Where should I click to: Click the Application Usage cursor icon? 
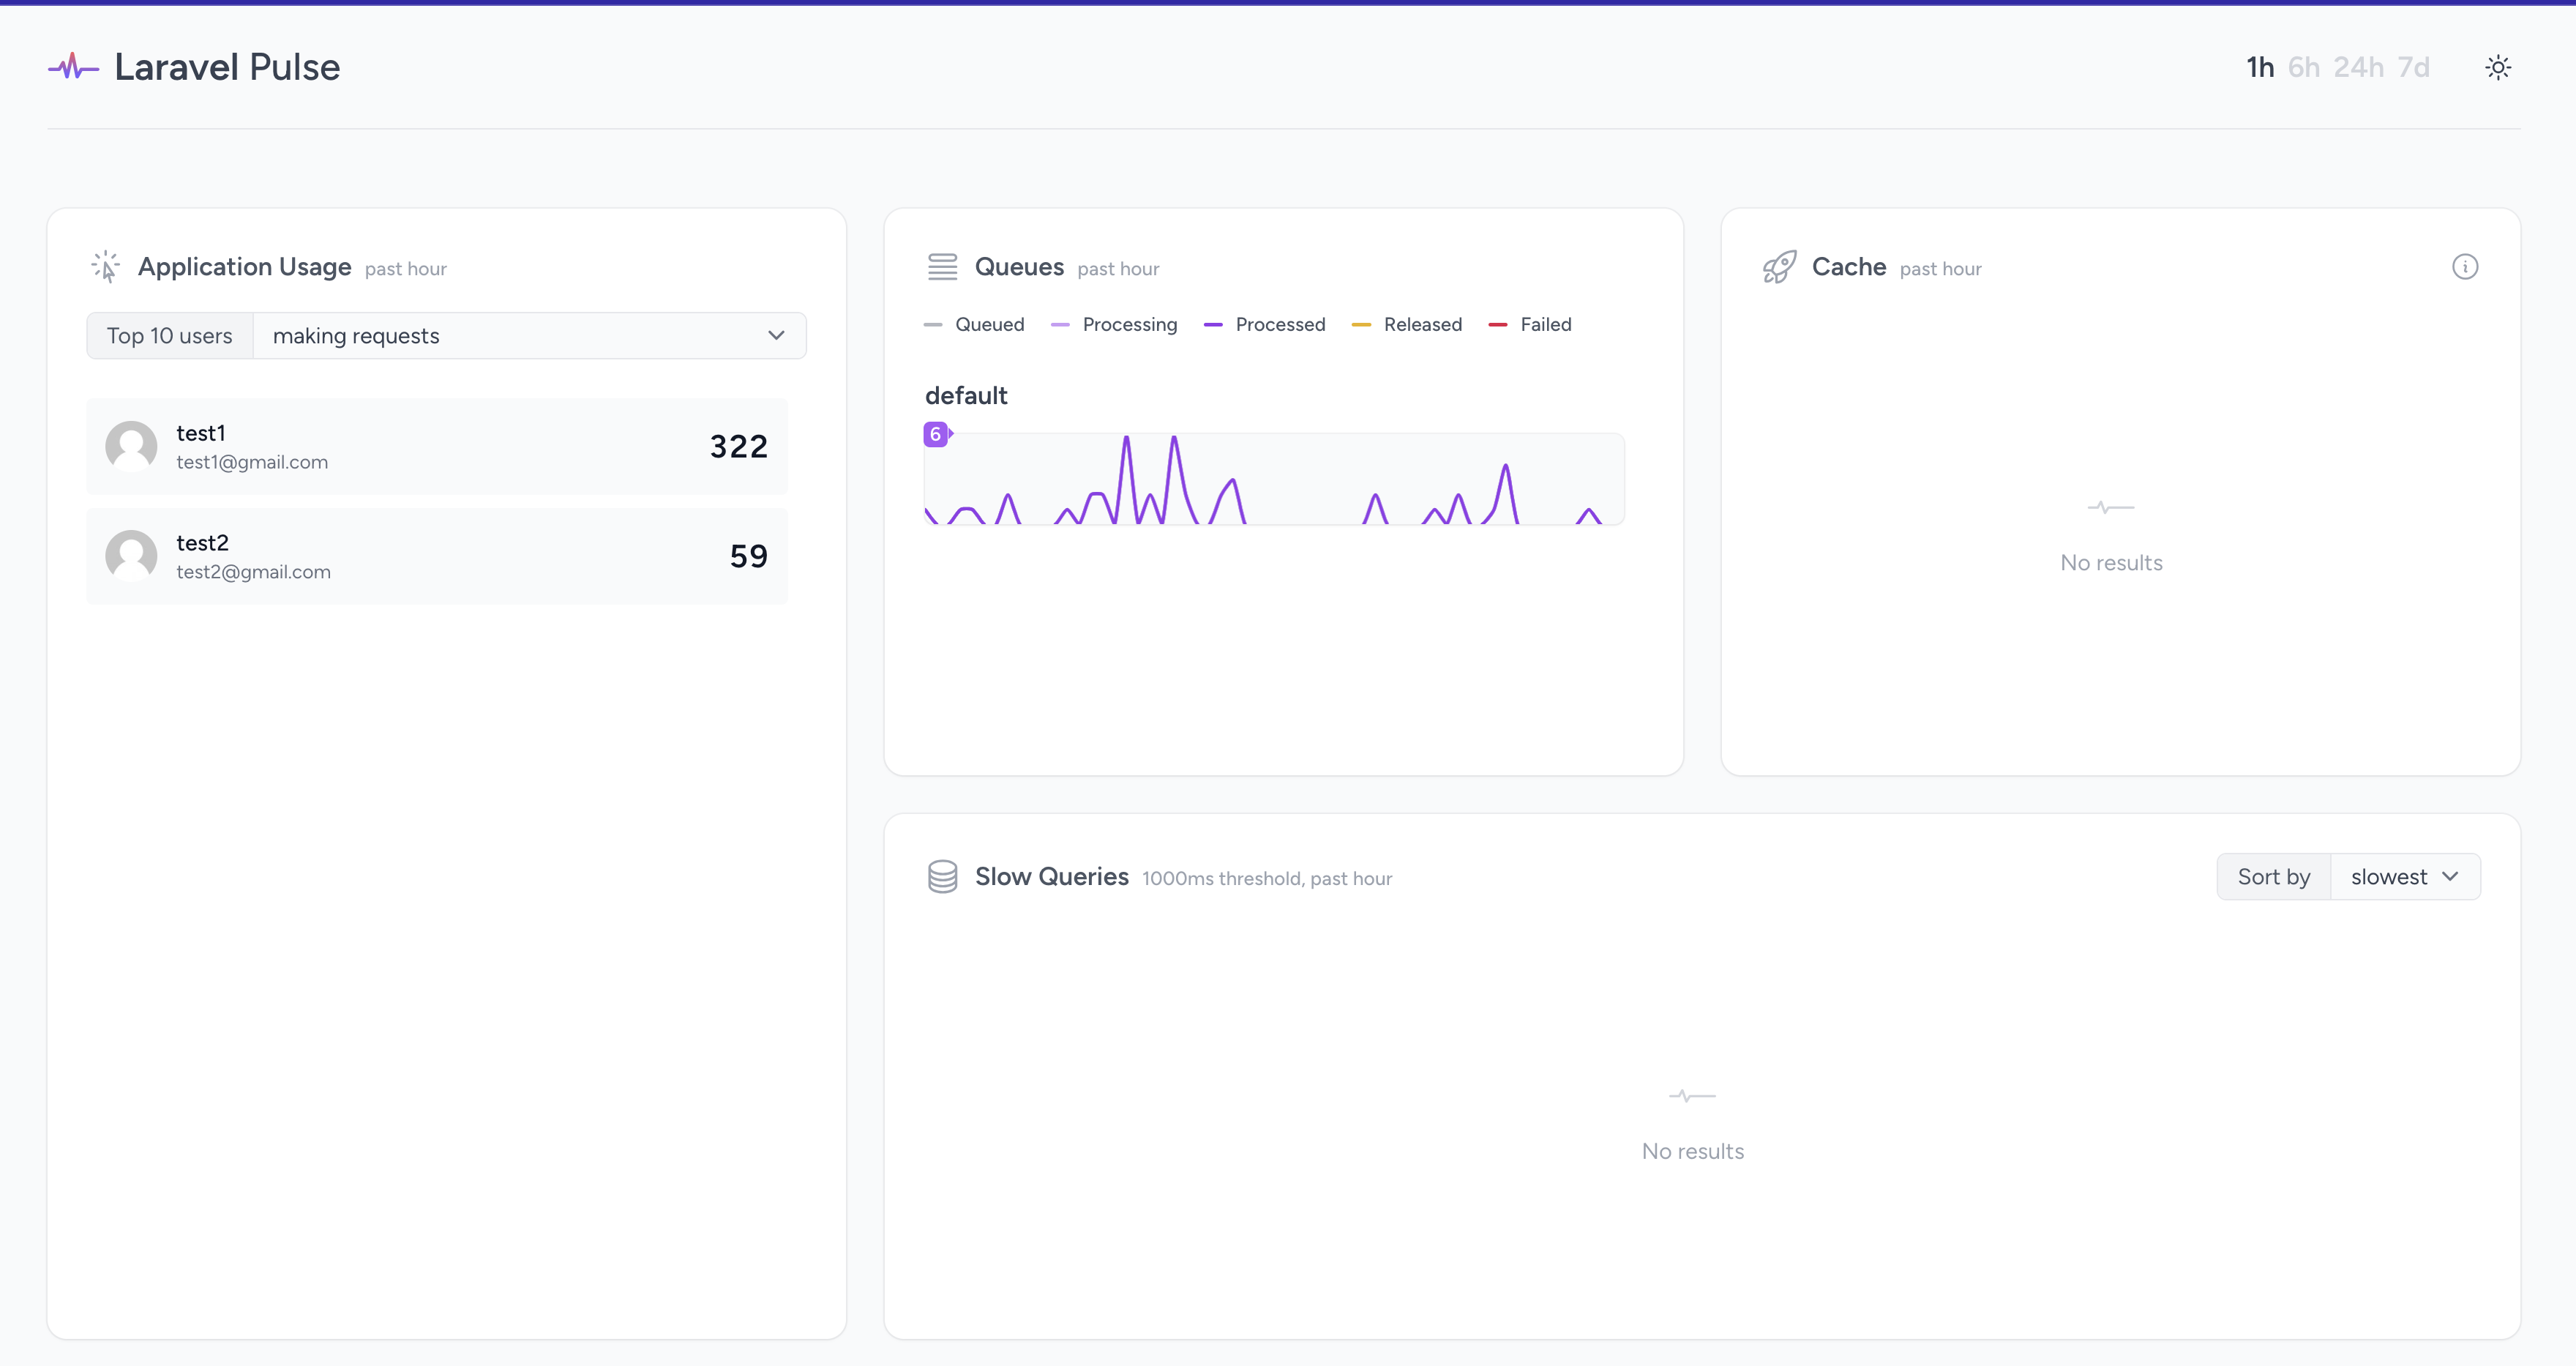click(x=106, y=267)
